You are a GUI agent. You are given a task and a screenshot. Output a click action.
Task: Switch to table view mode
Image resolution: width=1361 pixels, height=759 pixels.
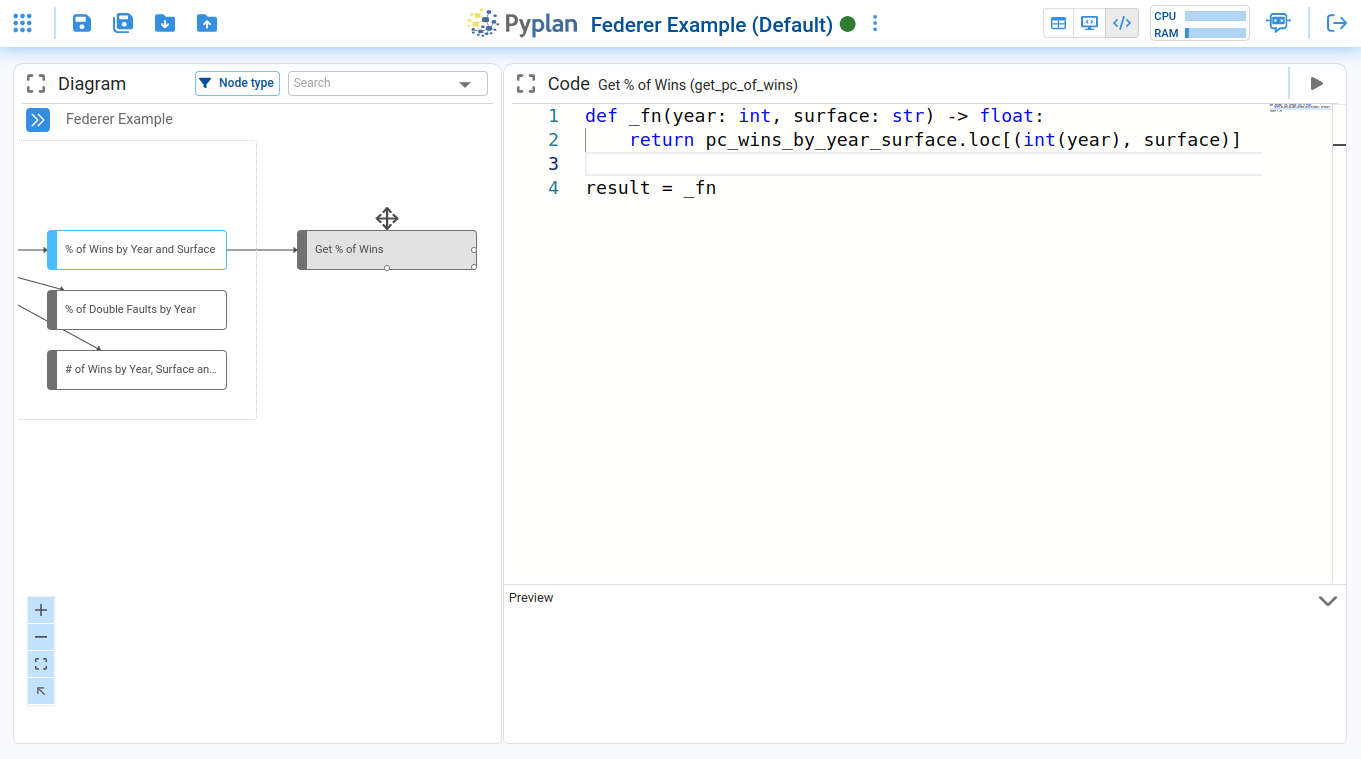point(1058,22)
